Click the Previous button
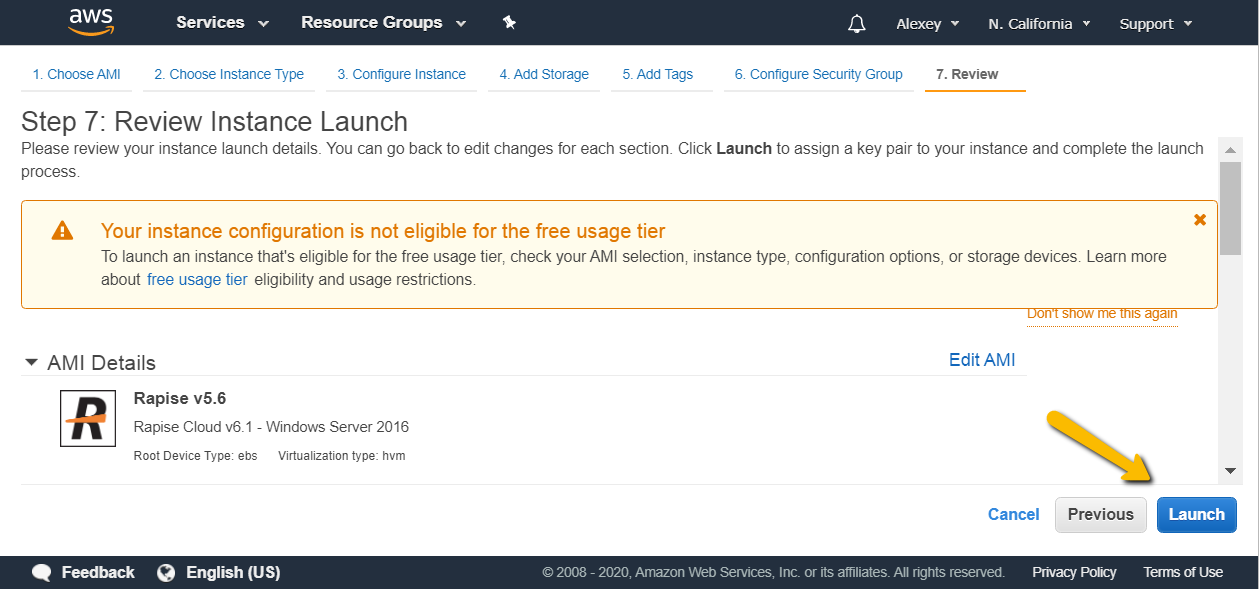Image resolution: width=1259 pixels, height=589 pixels. pyautogui.click(x=1100, y=514)
